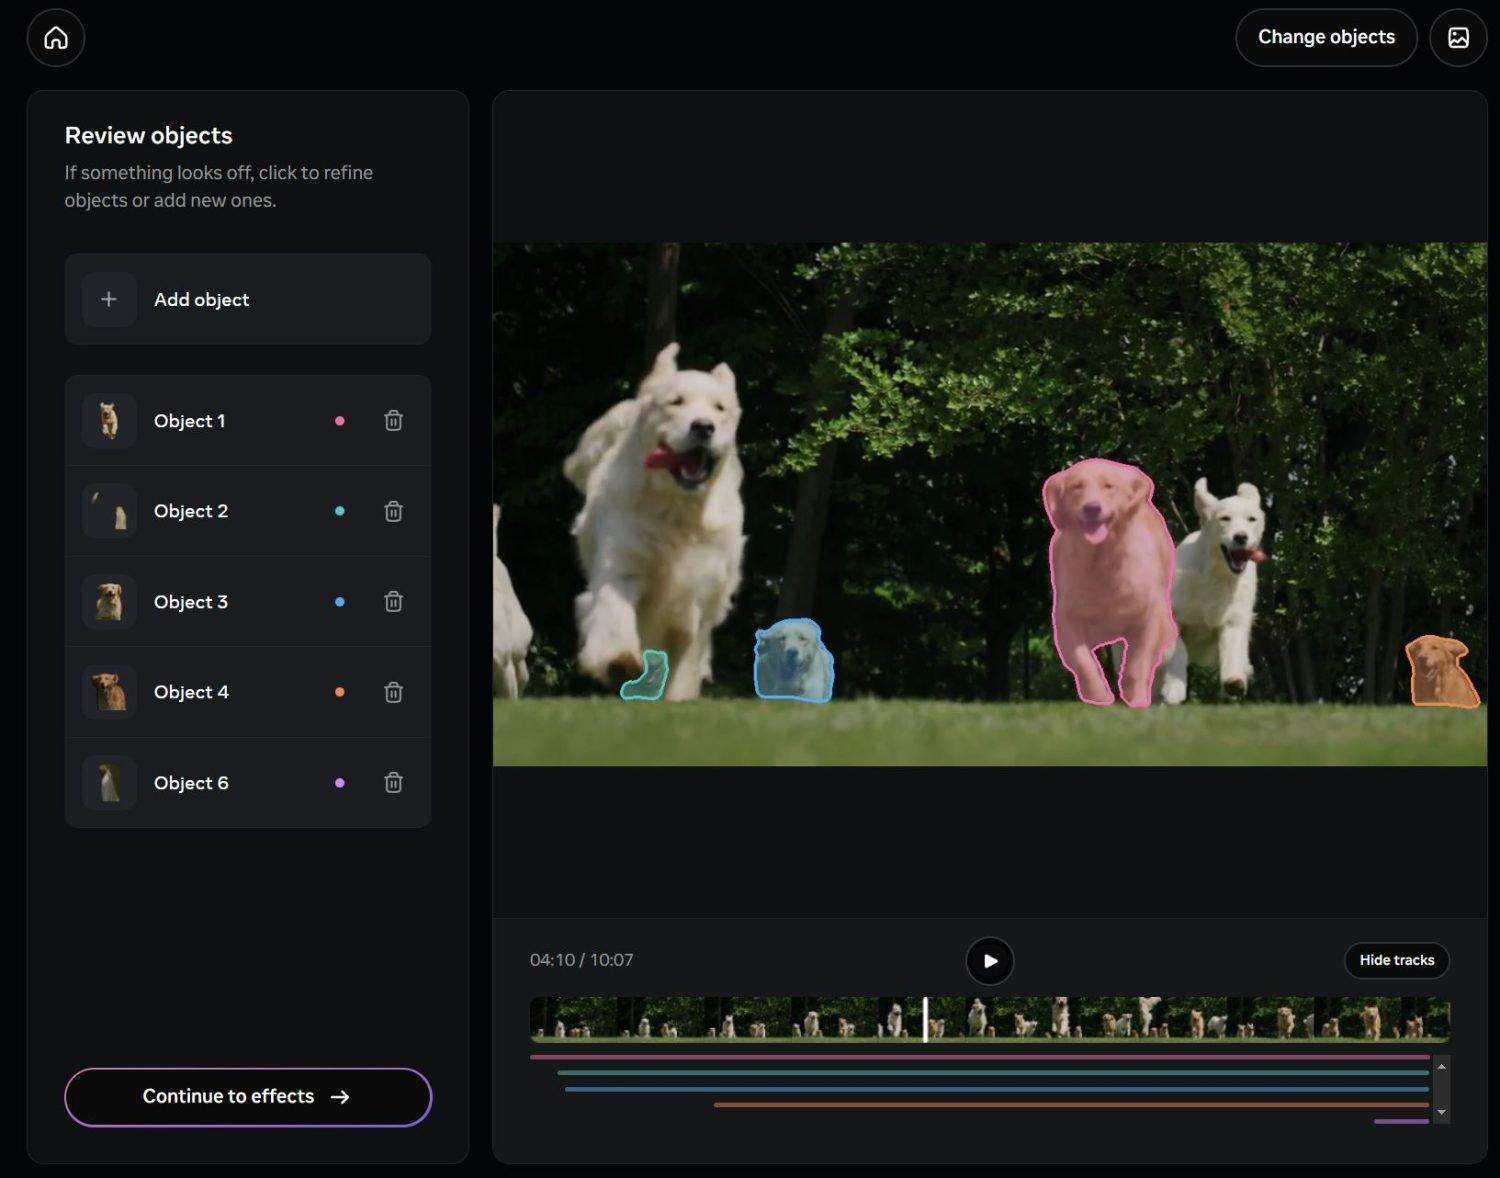
Task: Hide the object tracks
Action: (1396, 961)
